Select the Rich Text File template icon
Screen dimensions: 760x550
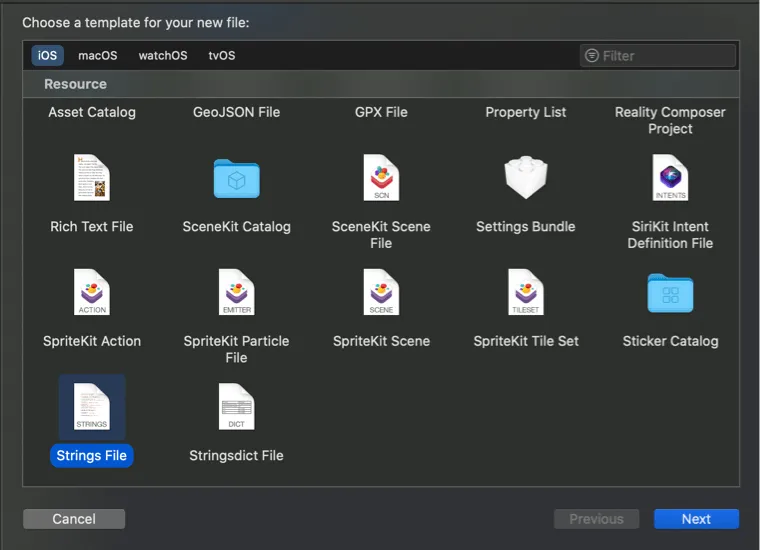point(91,178)
